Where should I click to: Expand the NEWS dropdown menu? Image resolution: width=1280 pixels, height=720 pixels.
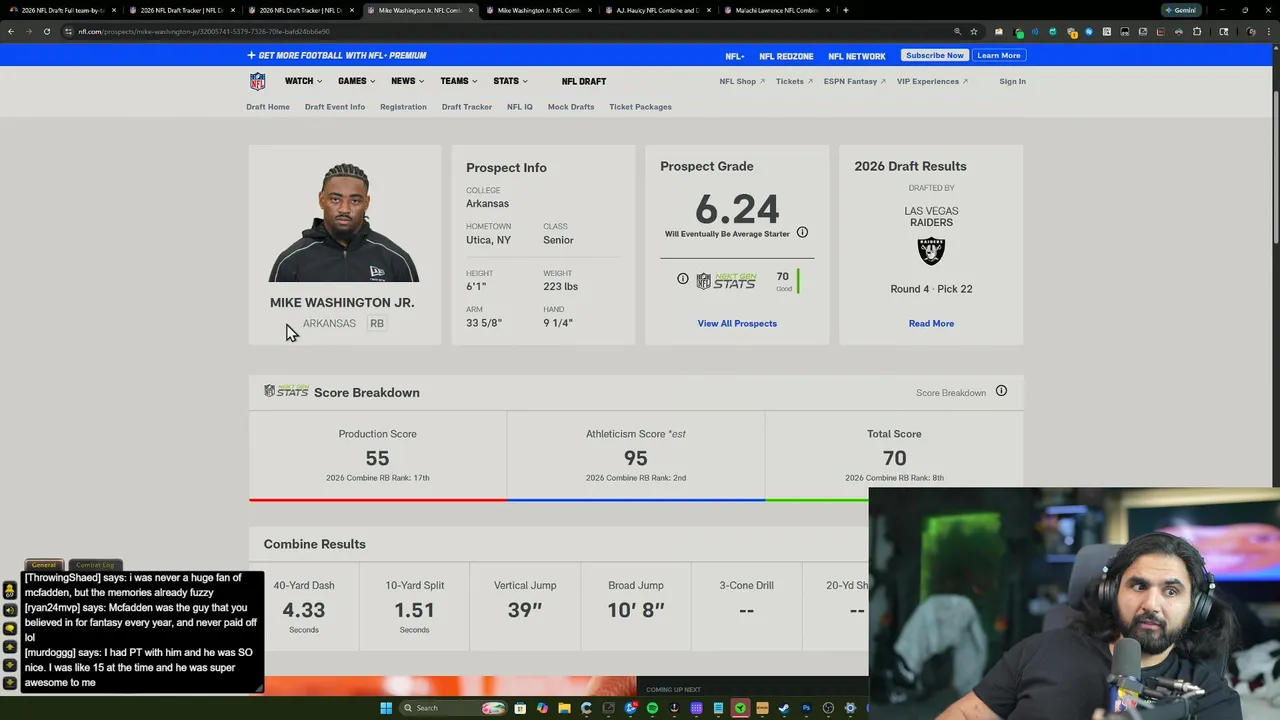pyautogui.click(x=407, y=81)
